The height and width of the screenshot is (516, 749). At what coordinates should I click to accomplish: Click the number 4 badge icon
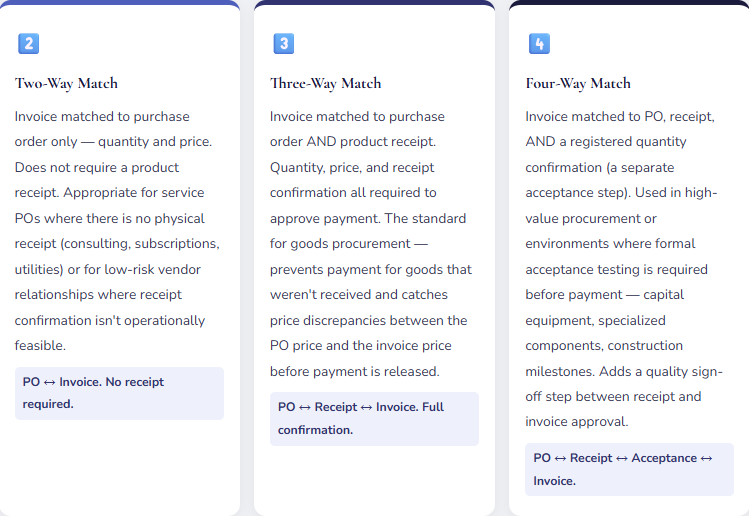pyautogui.click(x=539, y=44)
